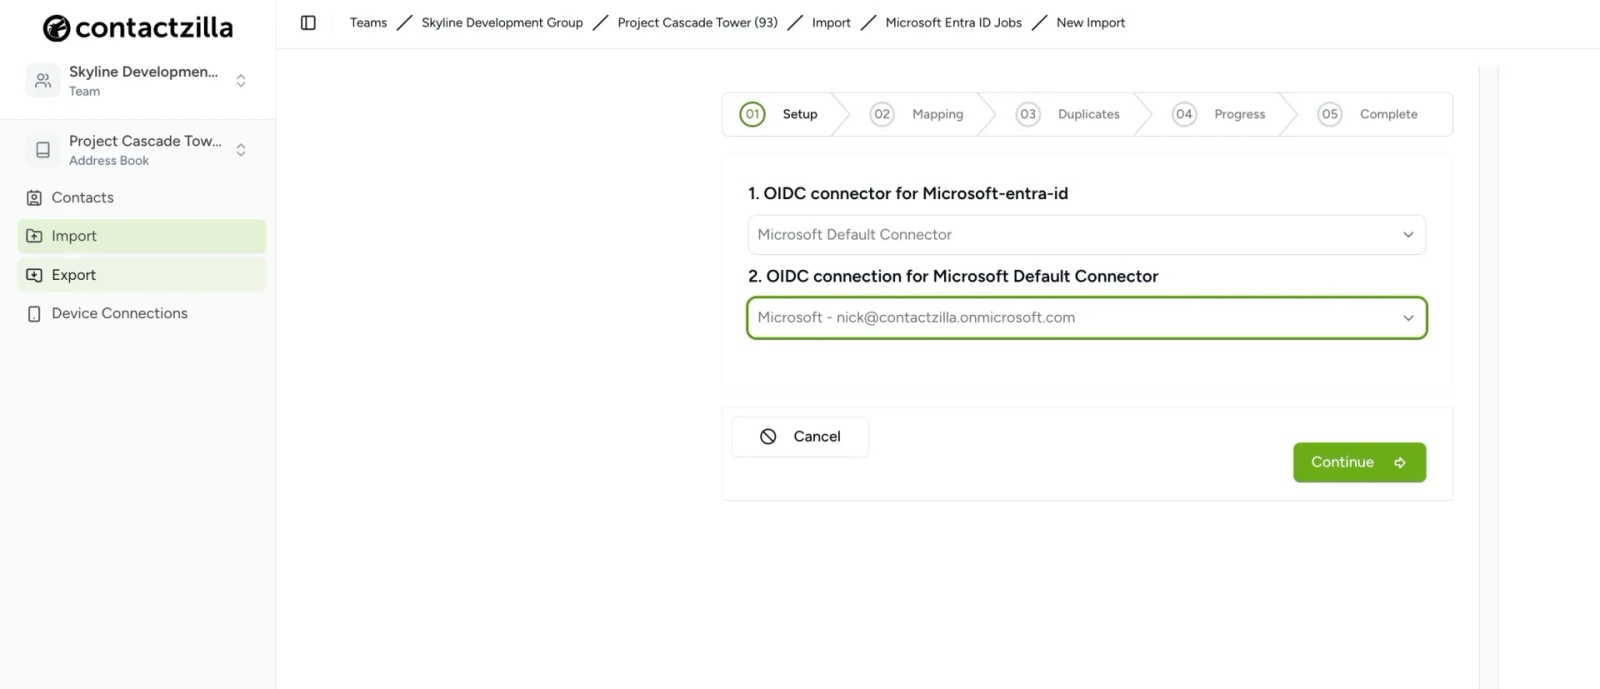The width and height of the screenshot is (1600, 689).
Task: Click the step 04 circle
Action: click(1184, 114)
